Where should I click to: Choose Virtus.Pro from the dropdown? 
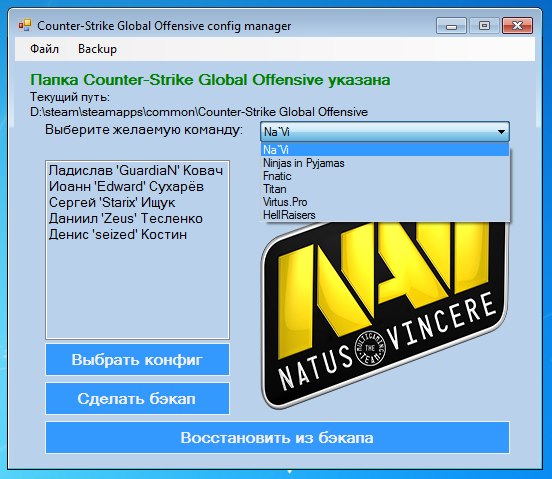(385, 202)
